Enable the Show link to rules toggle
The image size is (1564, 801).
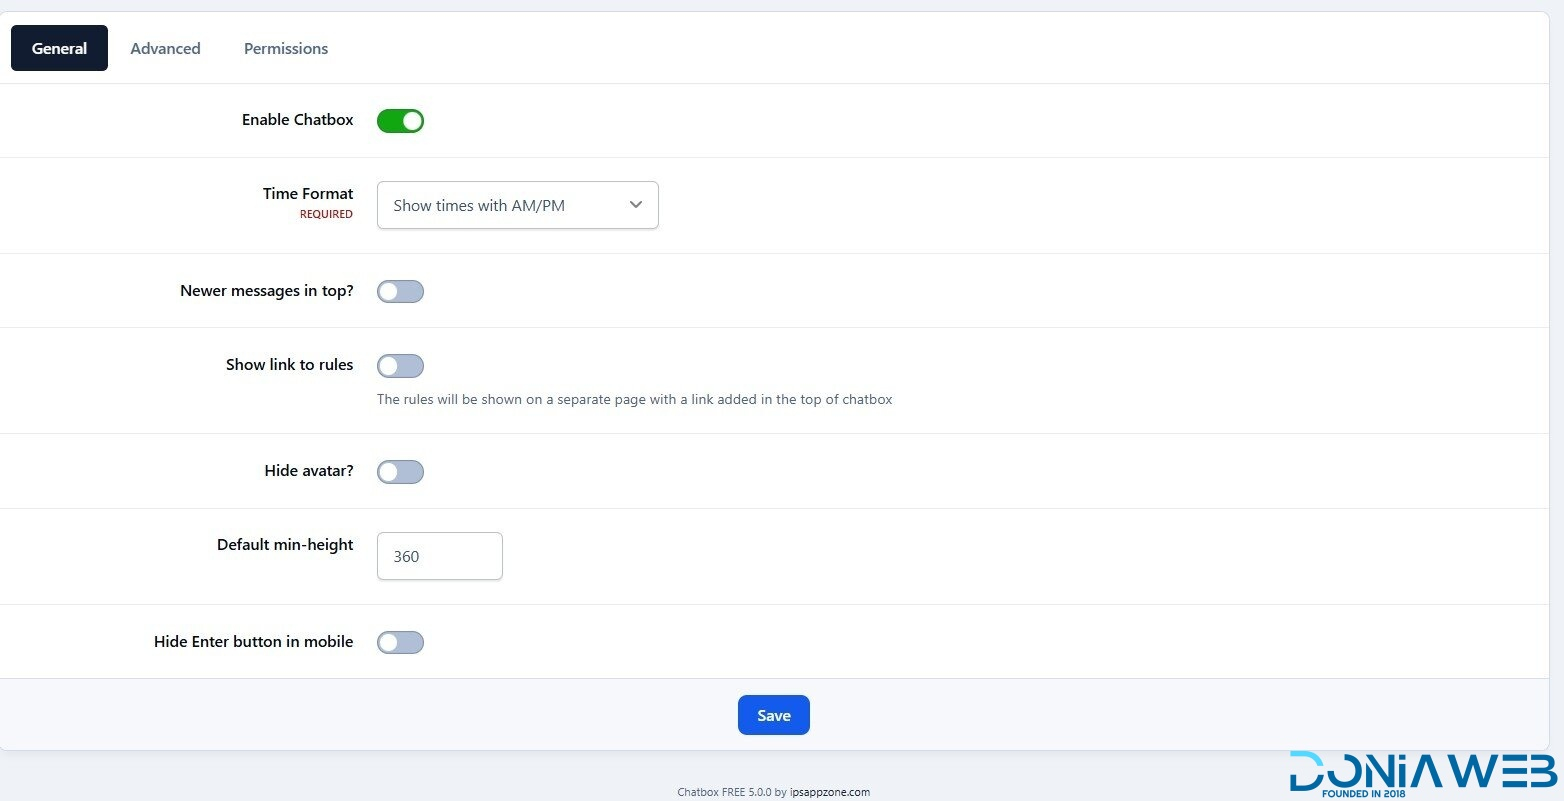point(400,366)
